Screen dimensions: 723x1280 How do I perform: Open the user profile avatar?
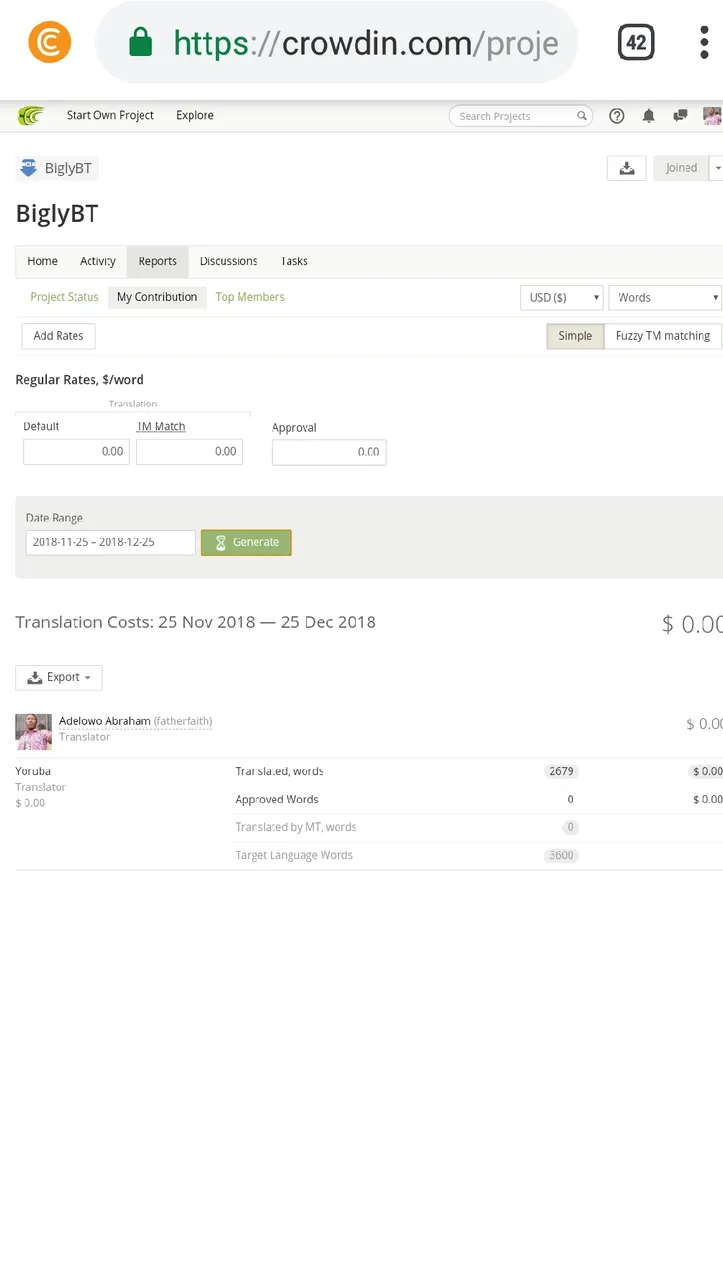point(712,116)
